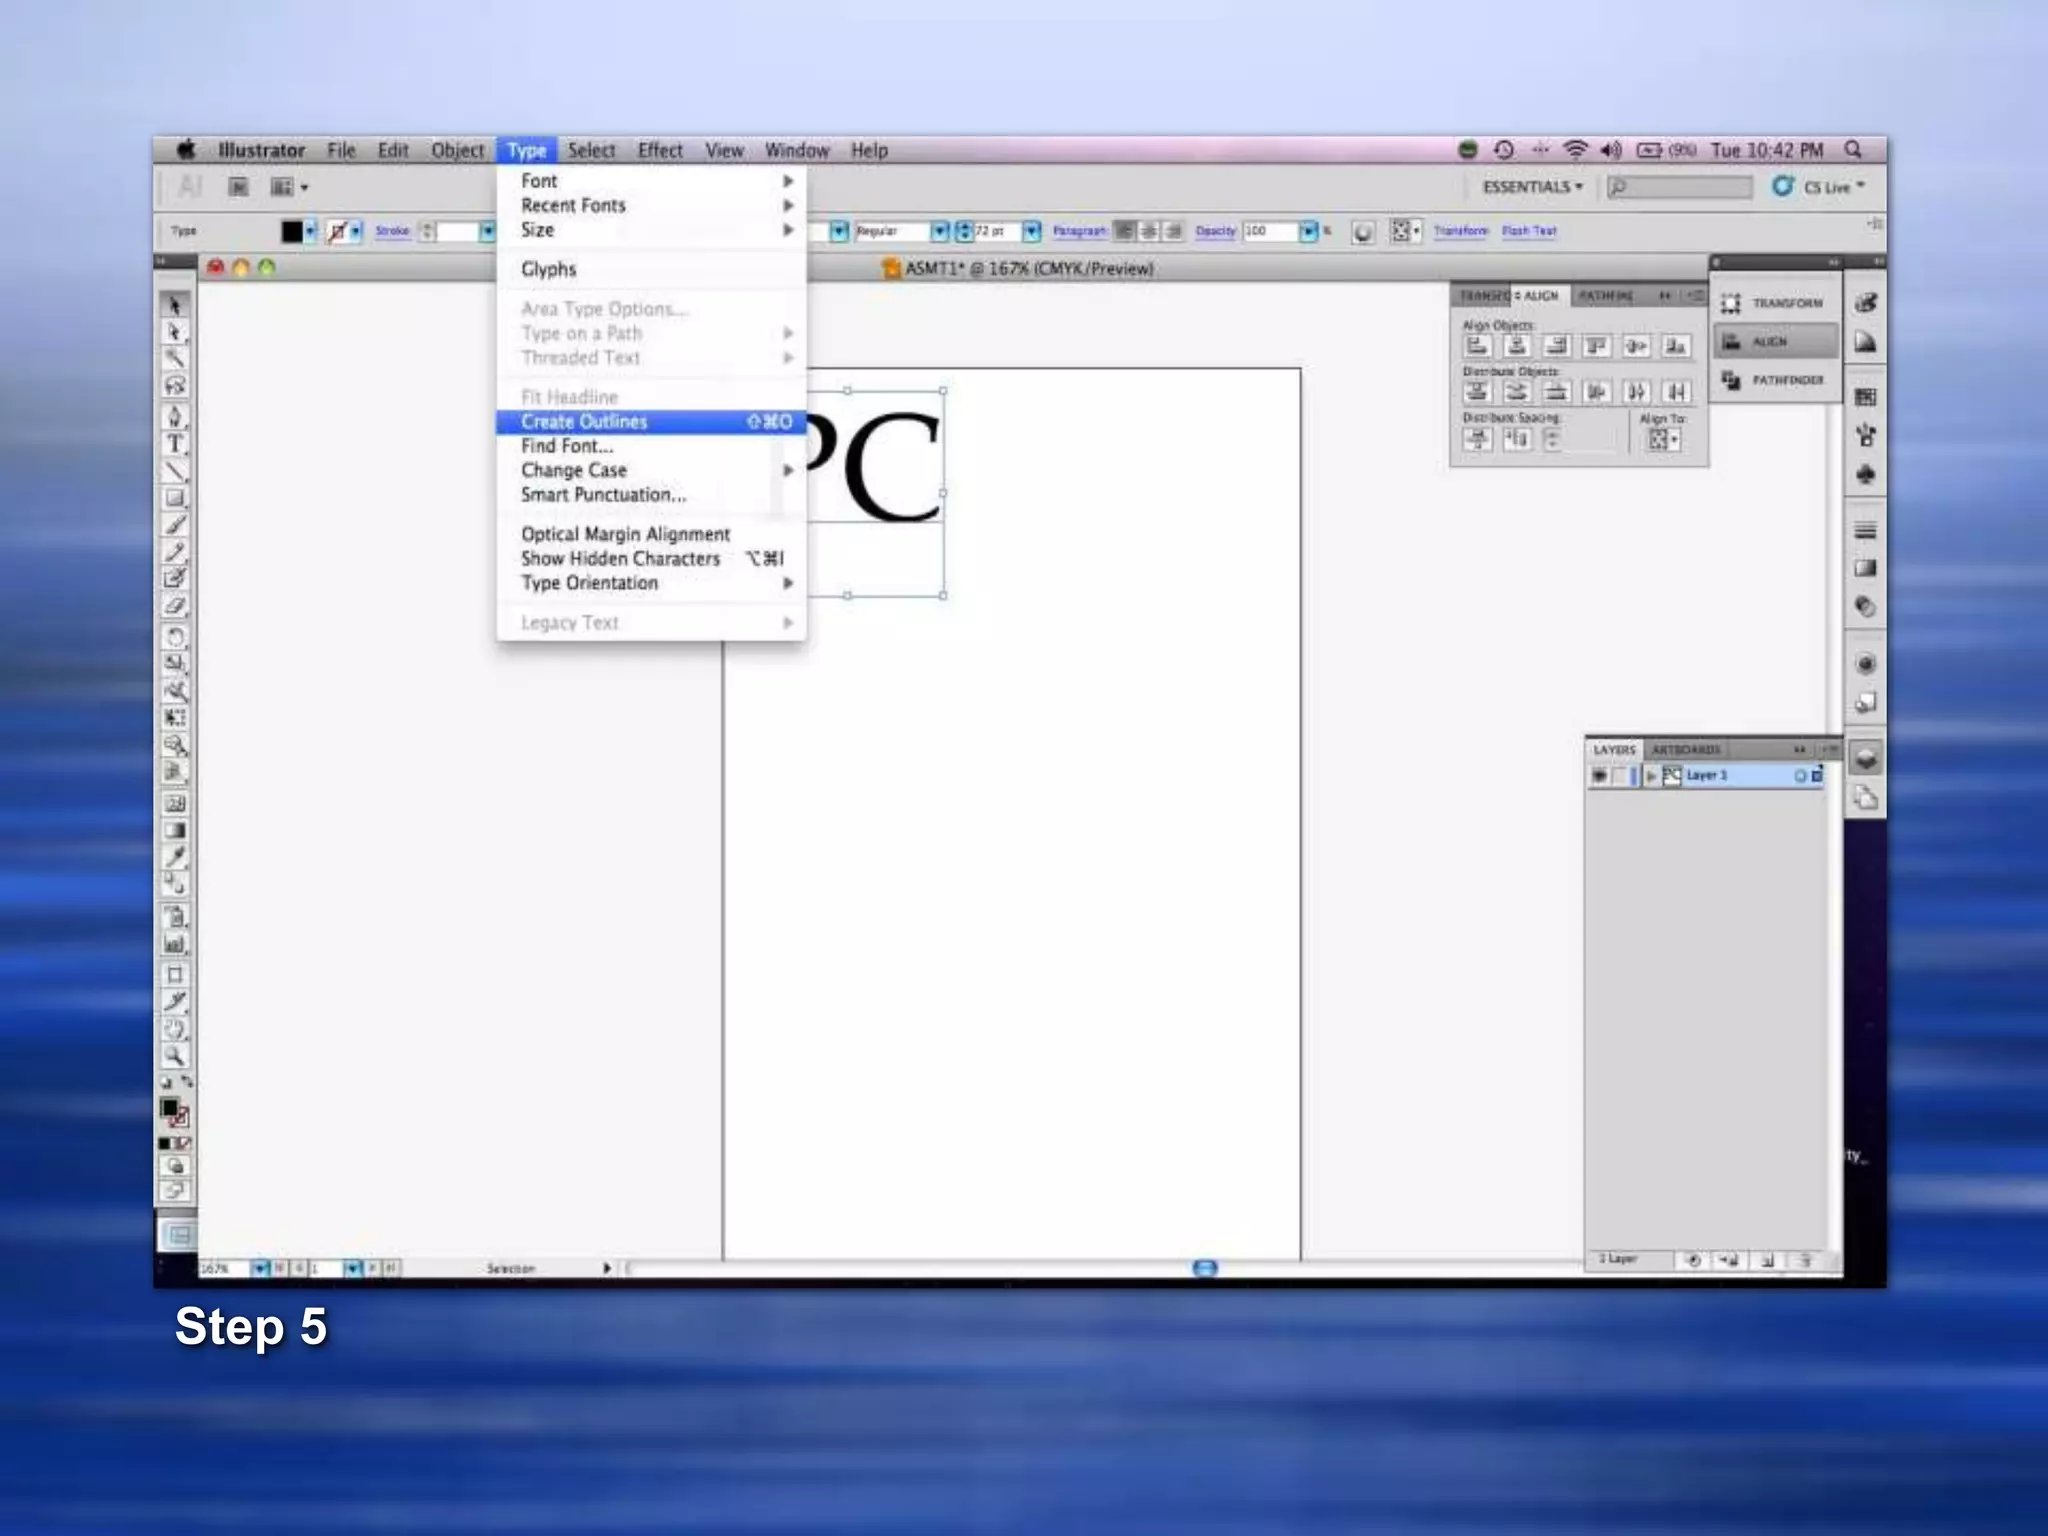2048x1536 pixels.
Task: Switch to the Artboards tab
Action: pyautogui.click(x=1686, y=749)
